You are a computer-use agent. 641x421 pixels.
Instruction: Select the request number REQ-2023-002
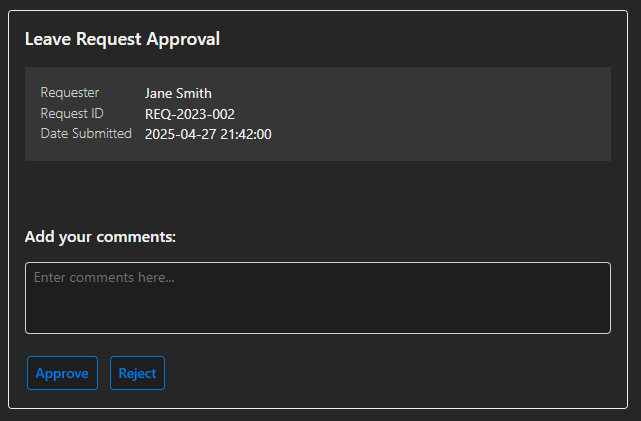(x=190, y=114)
